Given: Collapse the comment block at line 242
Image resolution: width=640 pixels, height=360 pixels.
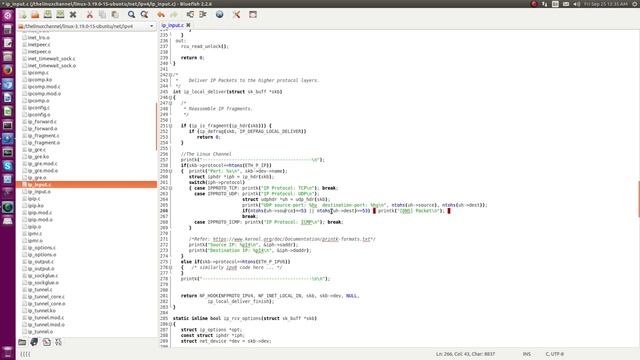Looking at the screenshot, I should tap(171, 75).
